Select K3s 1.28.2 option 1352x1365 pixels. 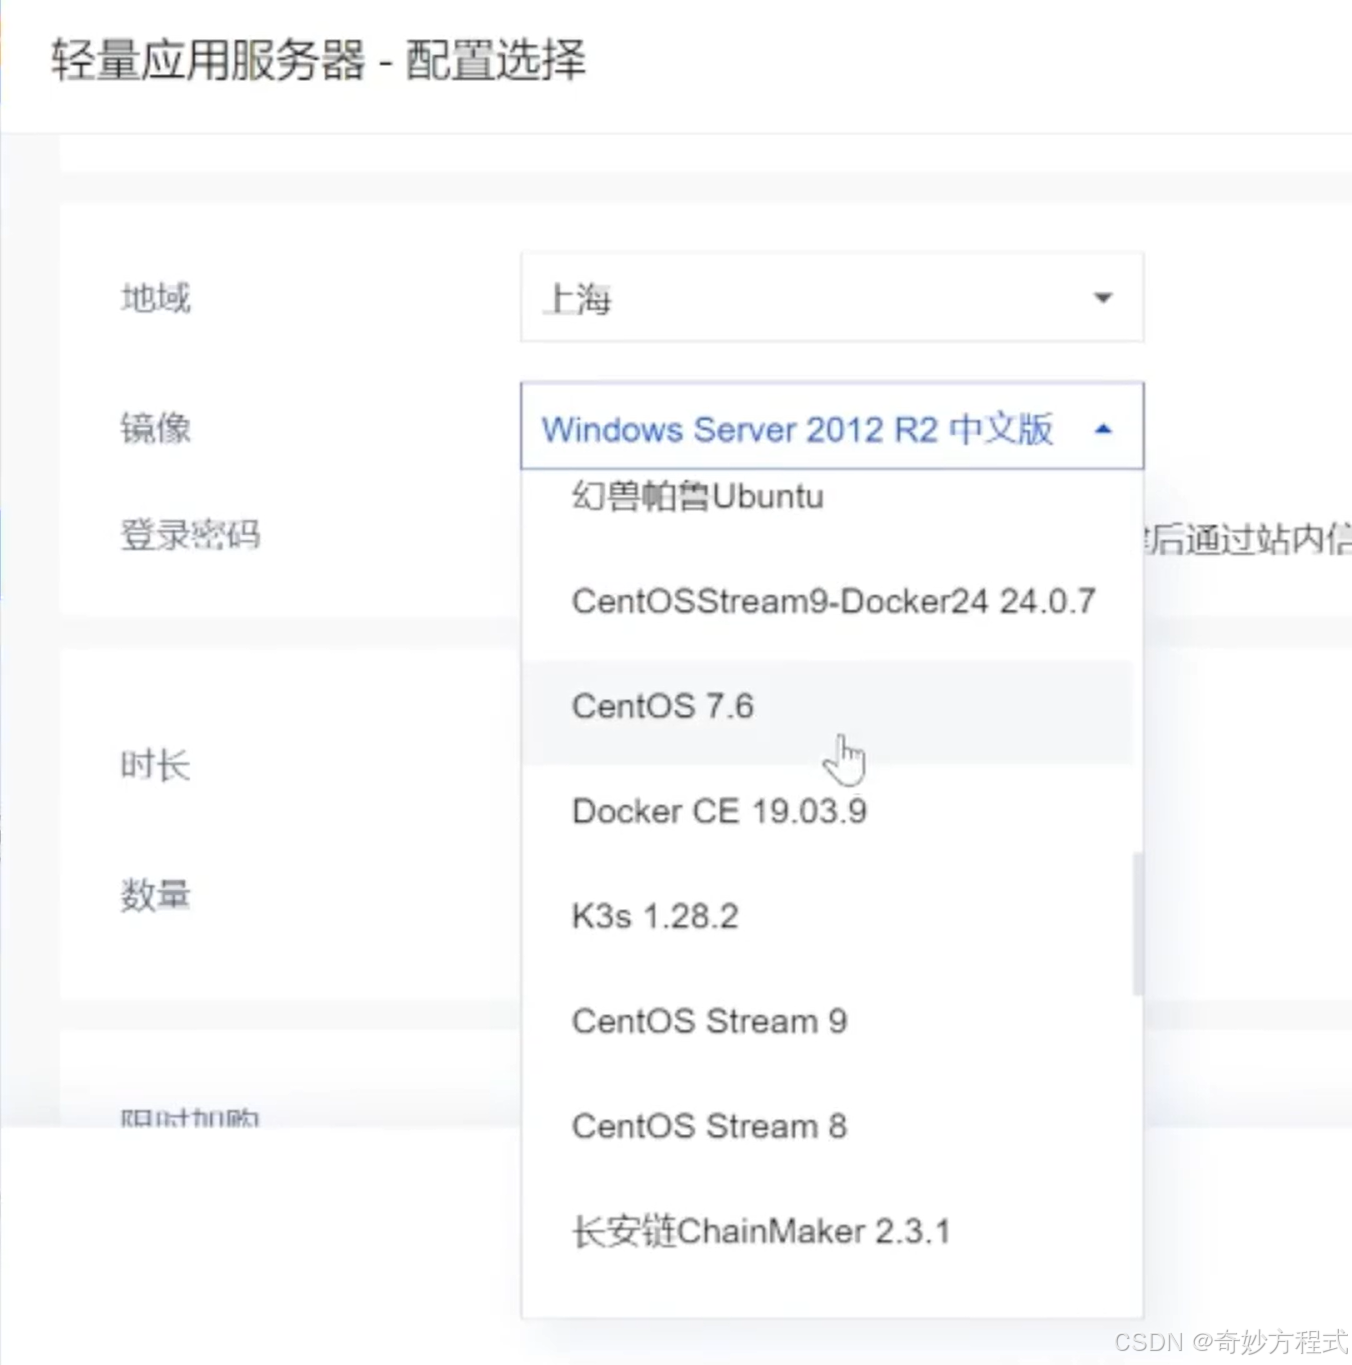pyautogui.click(x=827, y=916)
